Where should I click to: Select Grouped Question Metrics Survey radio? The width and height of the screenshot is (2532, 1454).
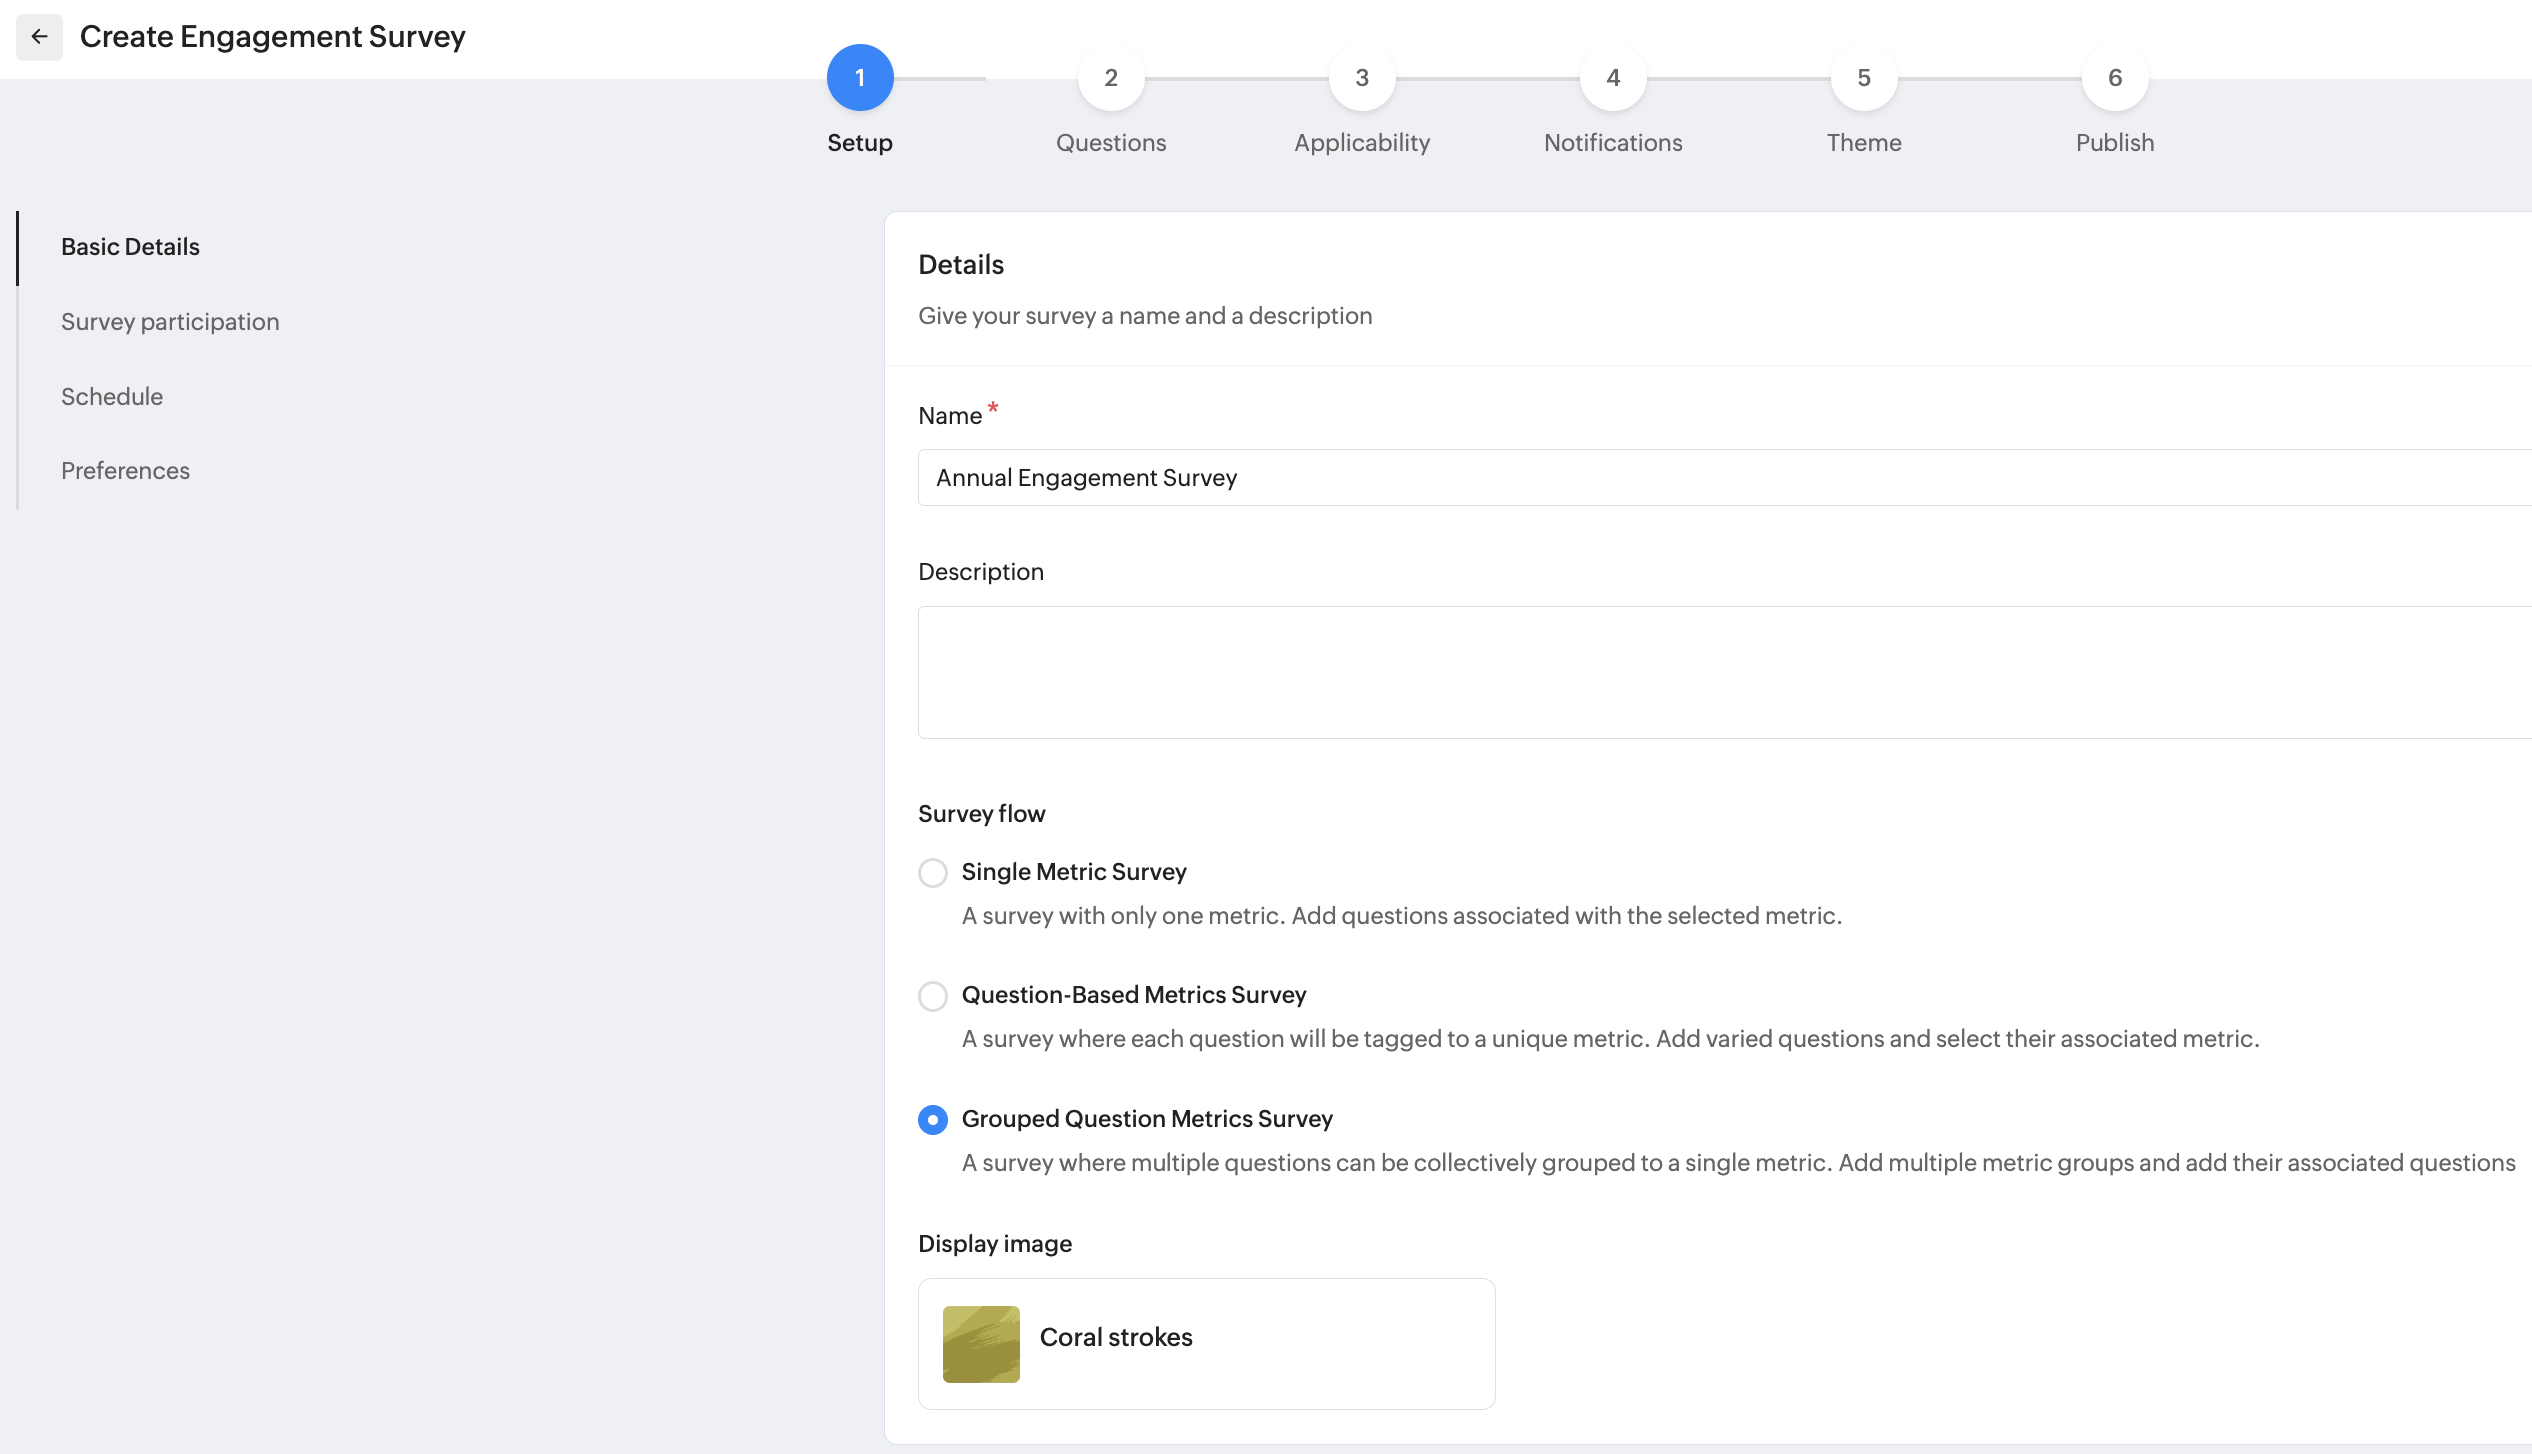[933, 1120]
